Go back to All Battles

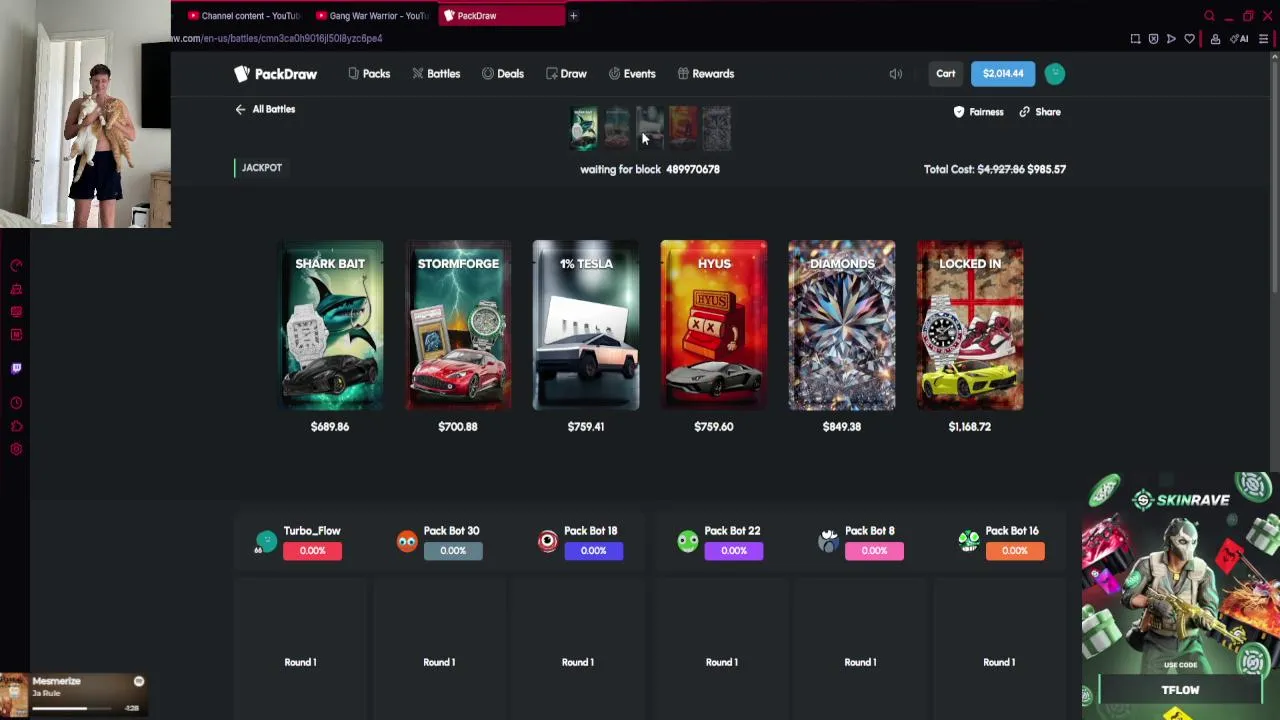tap(265, 109)
